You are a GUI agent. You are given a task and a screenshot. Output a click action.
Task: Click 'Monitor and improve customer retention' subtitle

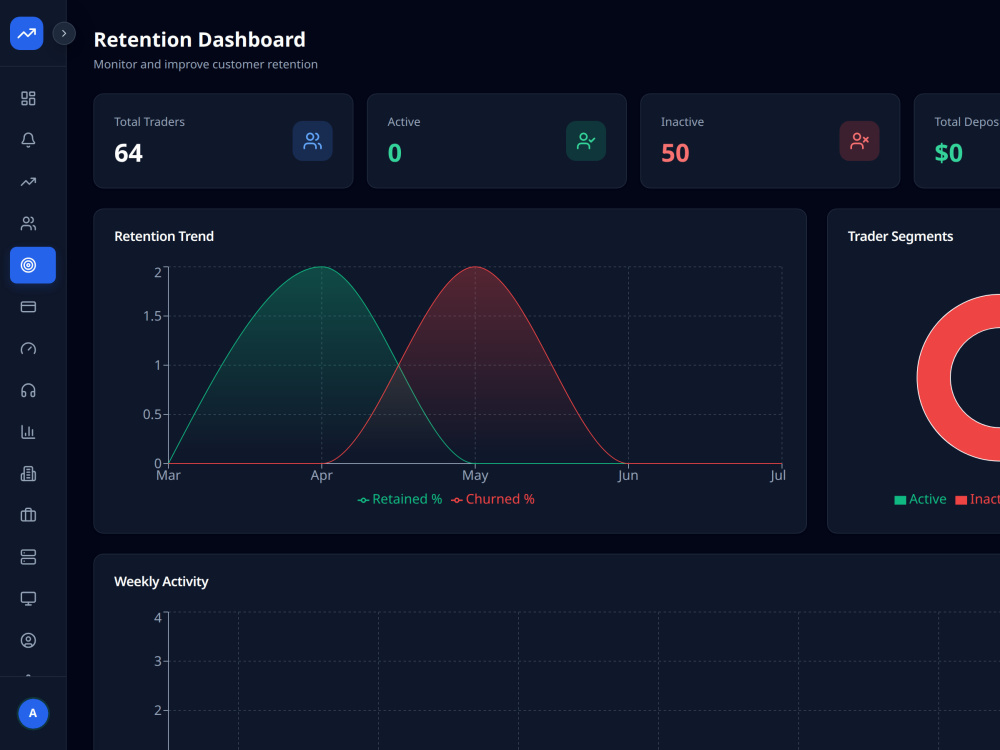click(205, 64)
